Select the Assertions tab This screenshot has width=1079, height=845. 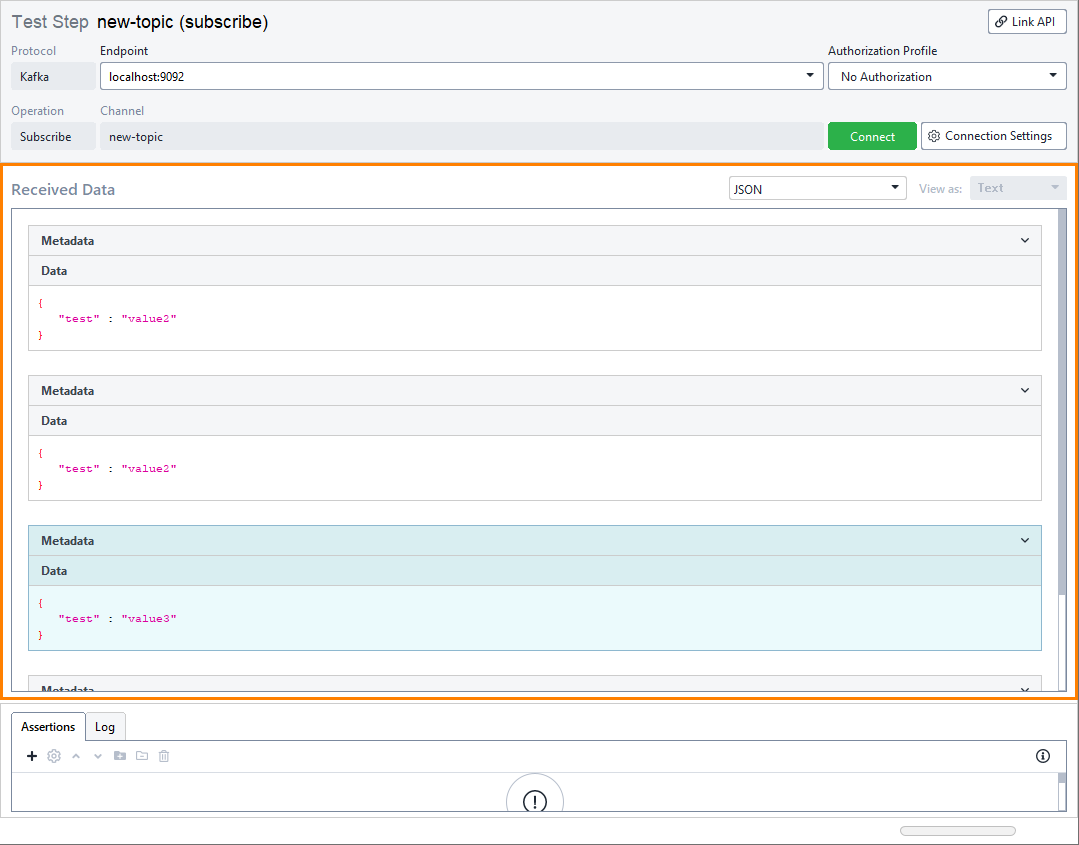47,727
